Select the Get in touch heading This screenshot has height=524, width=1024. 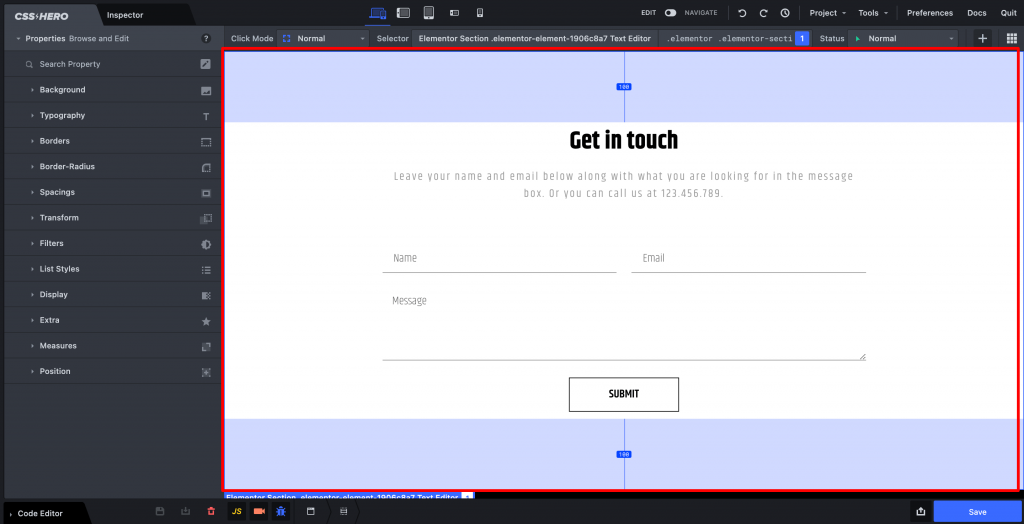[624, 140]
